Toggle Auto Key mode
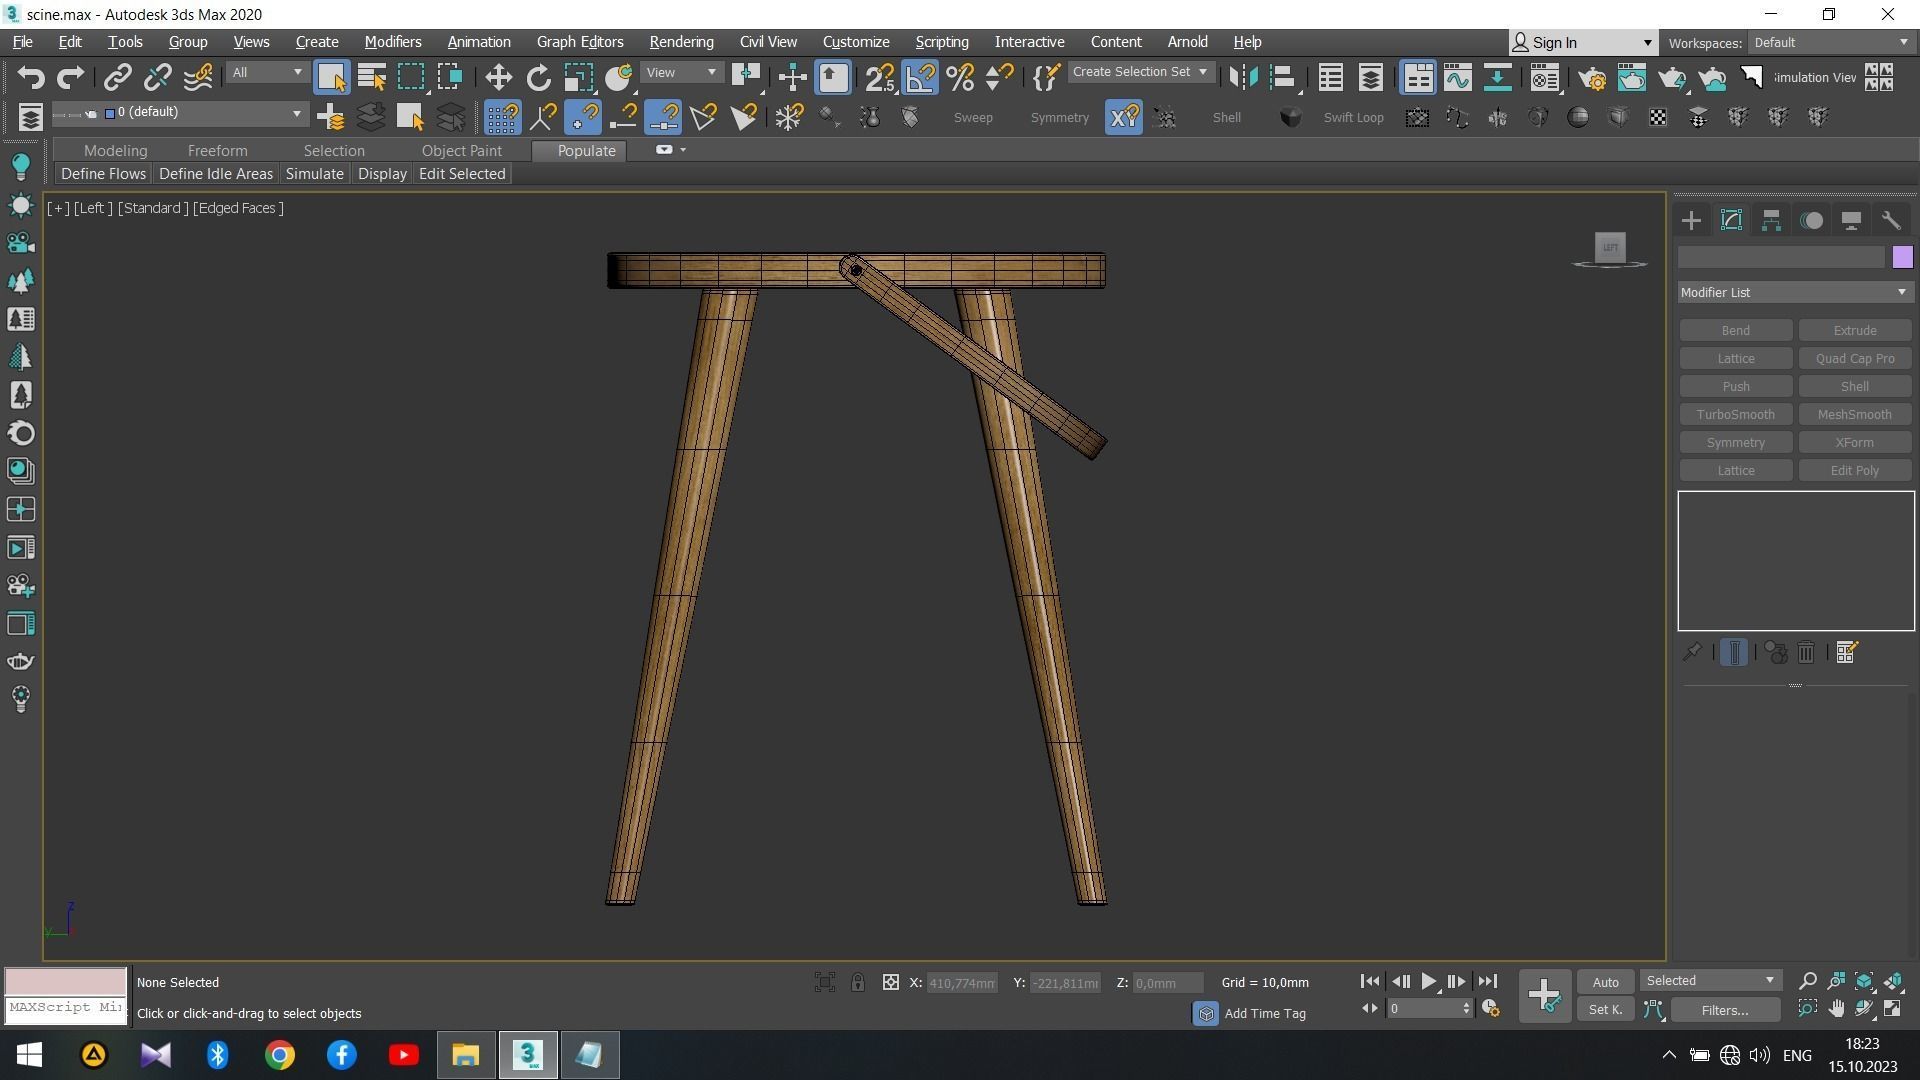This screenshot has width=1920, height=1080. coord(1605,982)
